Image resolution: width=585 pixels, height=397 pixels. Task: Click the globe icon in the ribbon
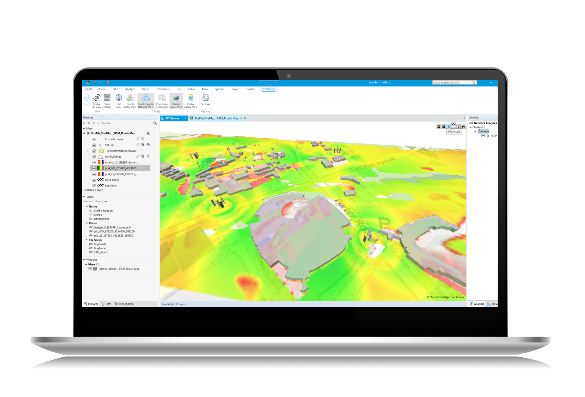pos(119,98)
